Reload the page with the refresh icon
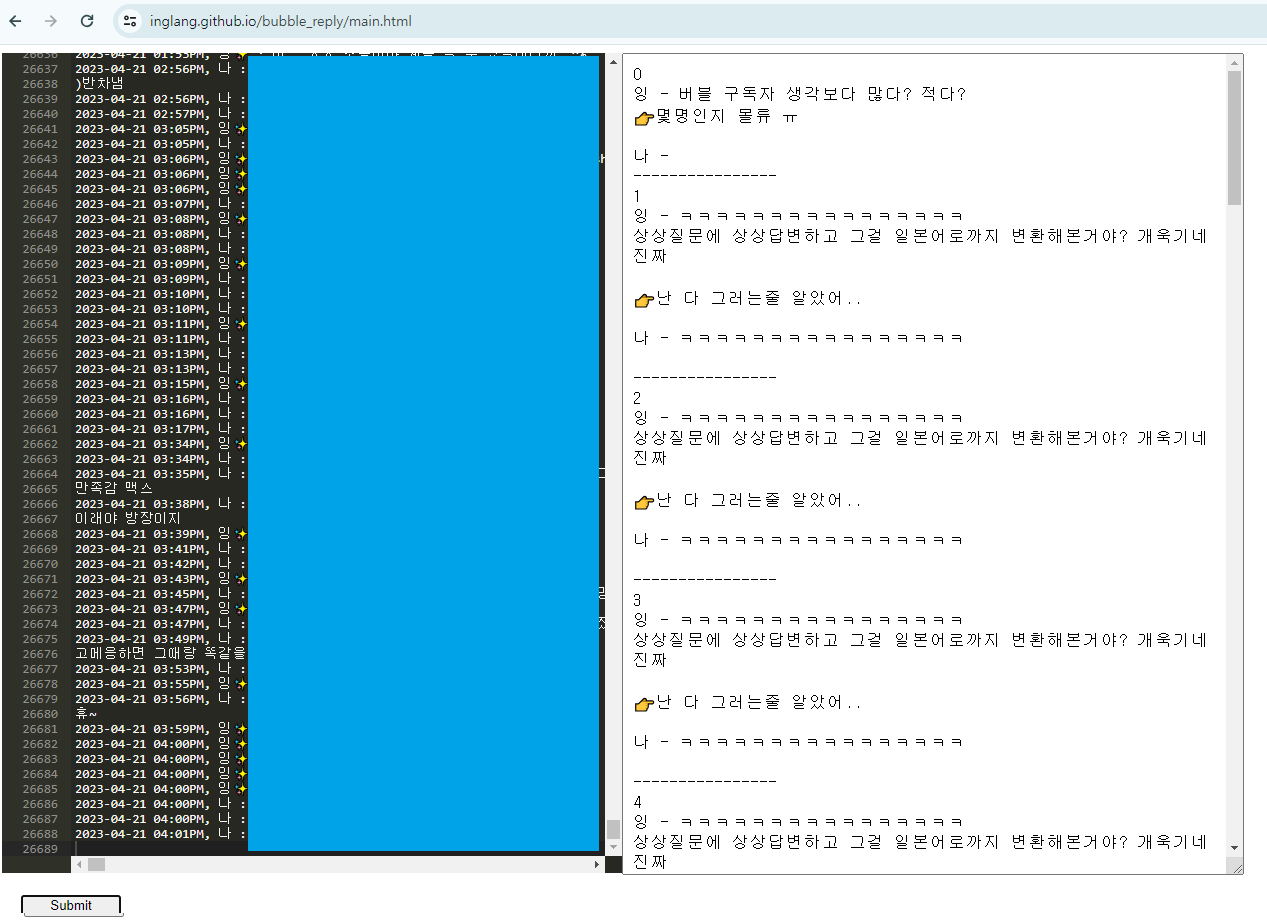The image size is (1267, 924). coord(87,21)
